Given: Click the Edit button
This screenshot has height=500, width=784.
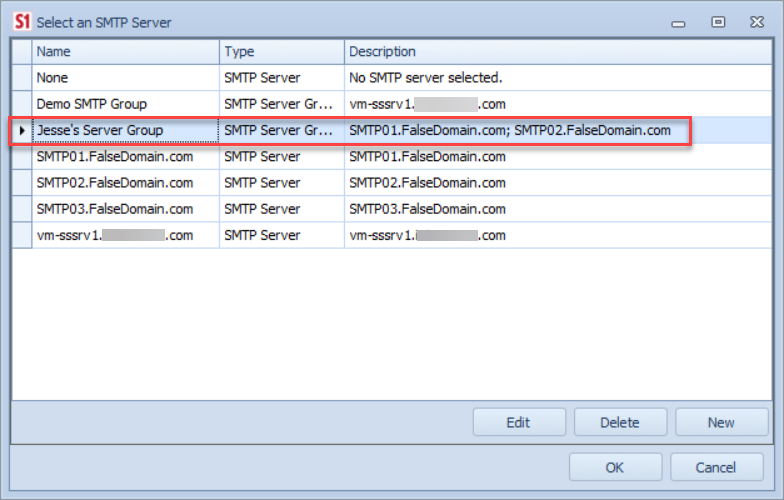Looking at the screenshot, I should coord(519,422).
